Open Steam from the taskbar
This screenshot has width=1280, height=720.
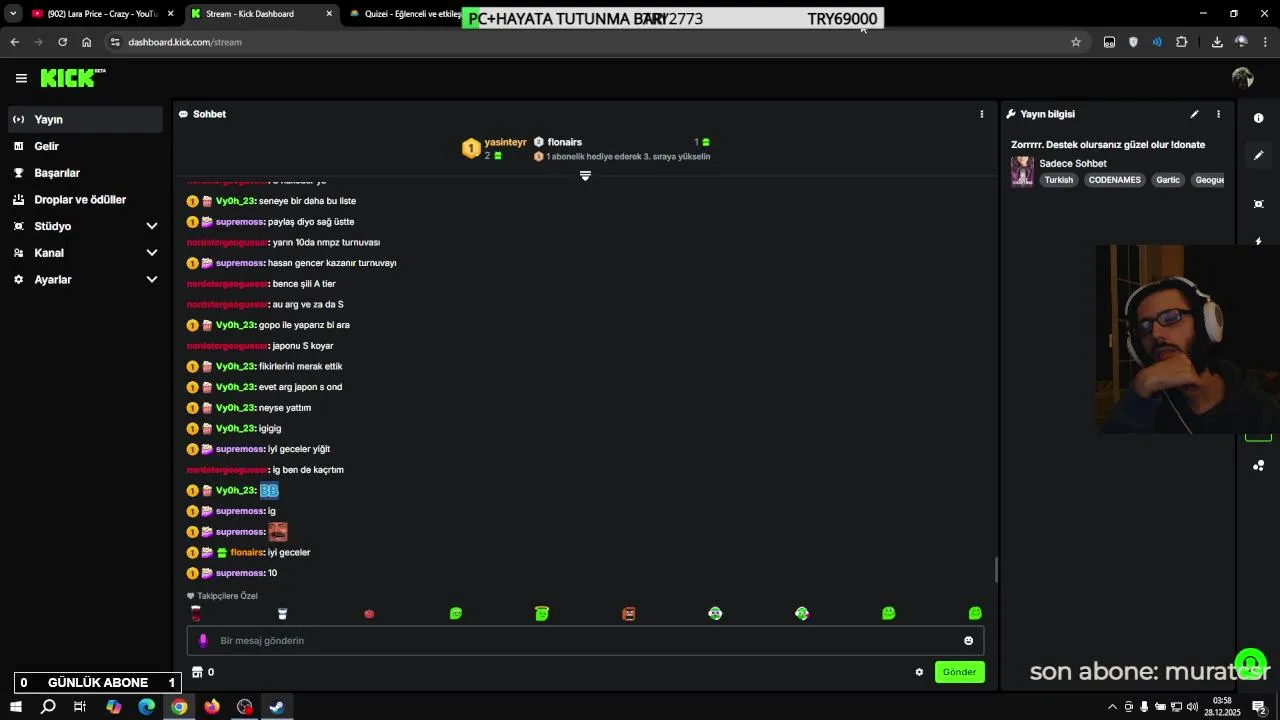click(x=277, y=707)
